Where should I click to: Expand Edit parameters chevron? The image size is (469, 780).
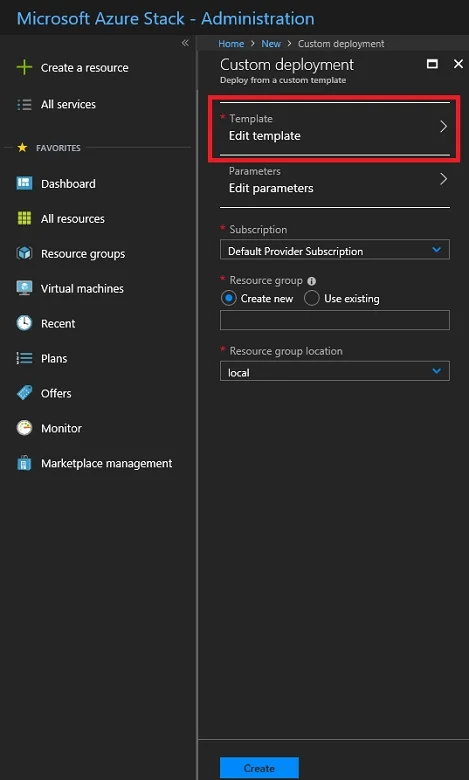click(443, 179)
